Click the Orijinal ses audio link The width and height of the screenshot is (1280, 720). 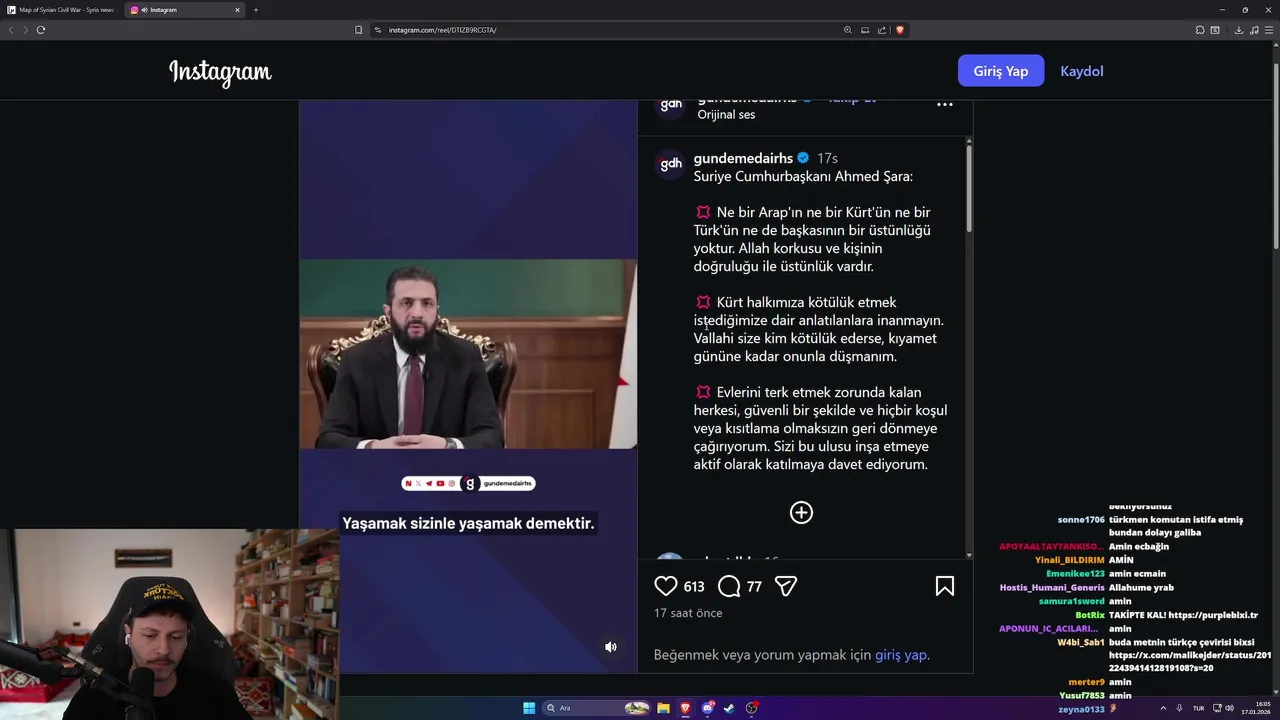[x=726, y=115]
